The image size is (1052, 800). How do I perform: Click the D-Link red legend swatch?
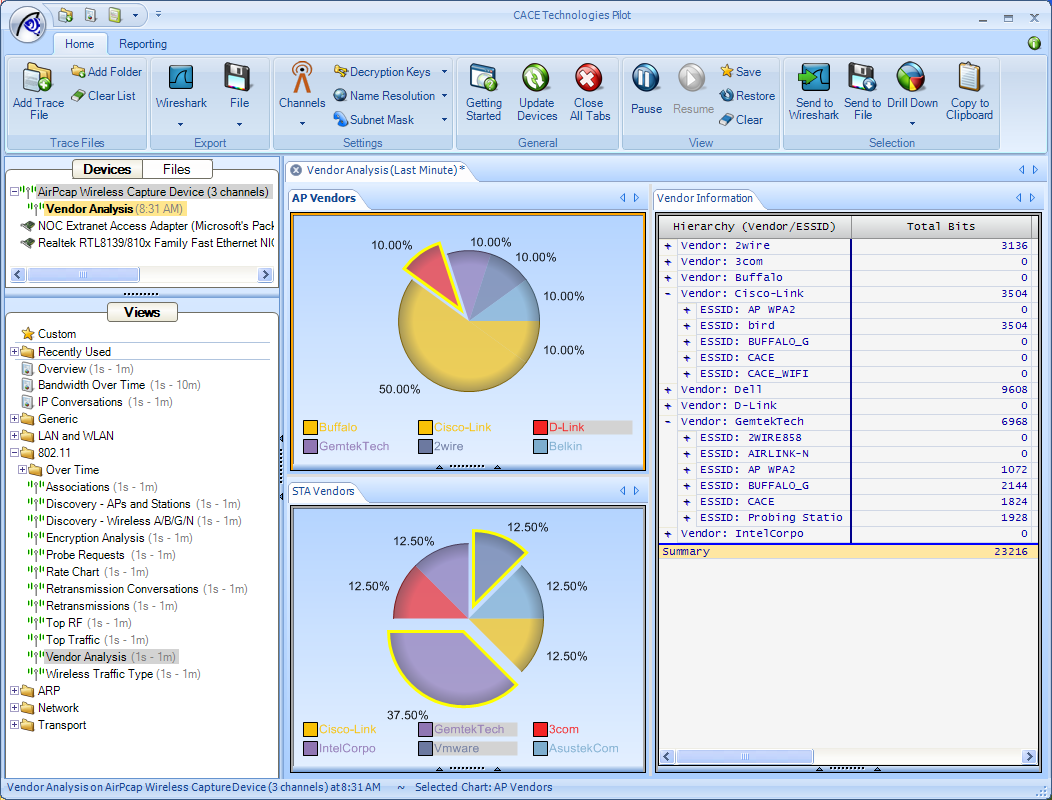pyautogui.click(x=540, y=428)
